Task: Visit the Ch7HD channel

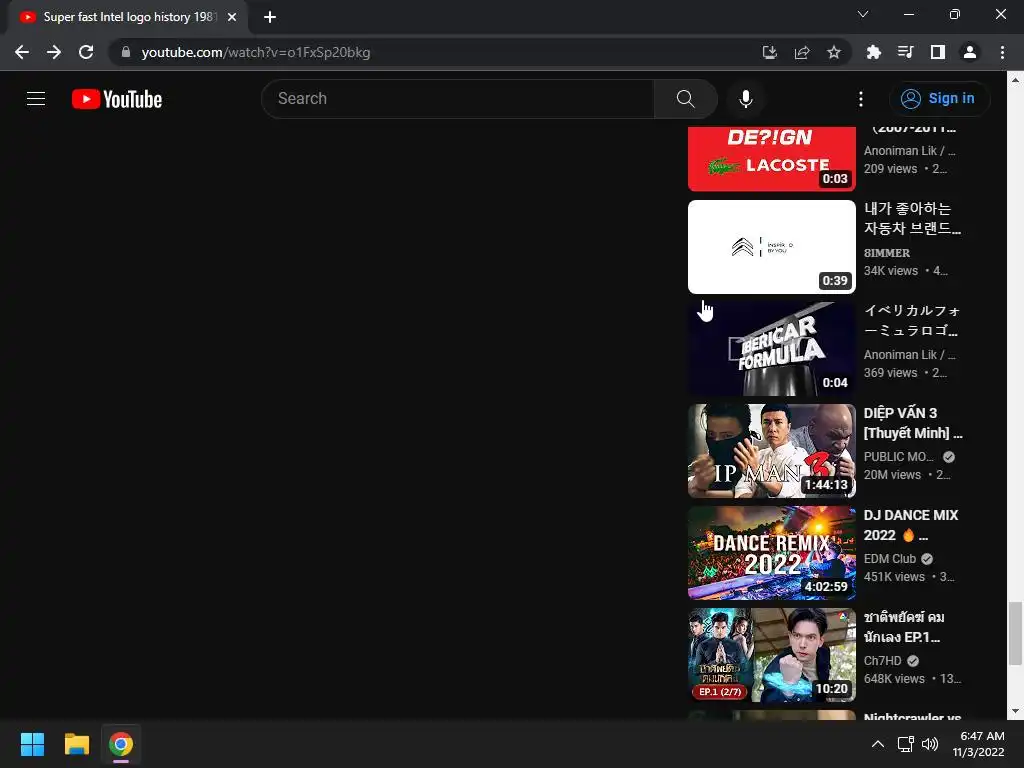Action: [882, 661]
